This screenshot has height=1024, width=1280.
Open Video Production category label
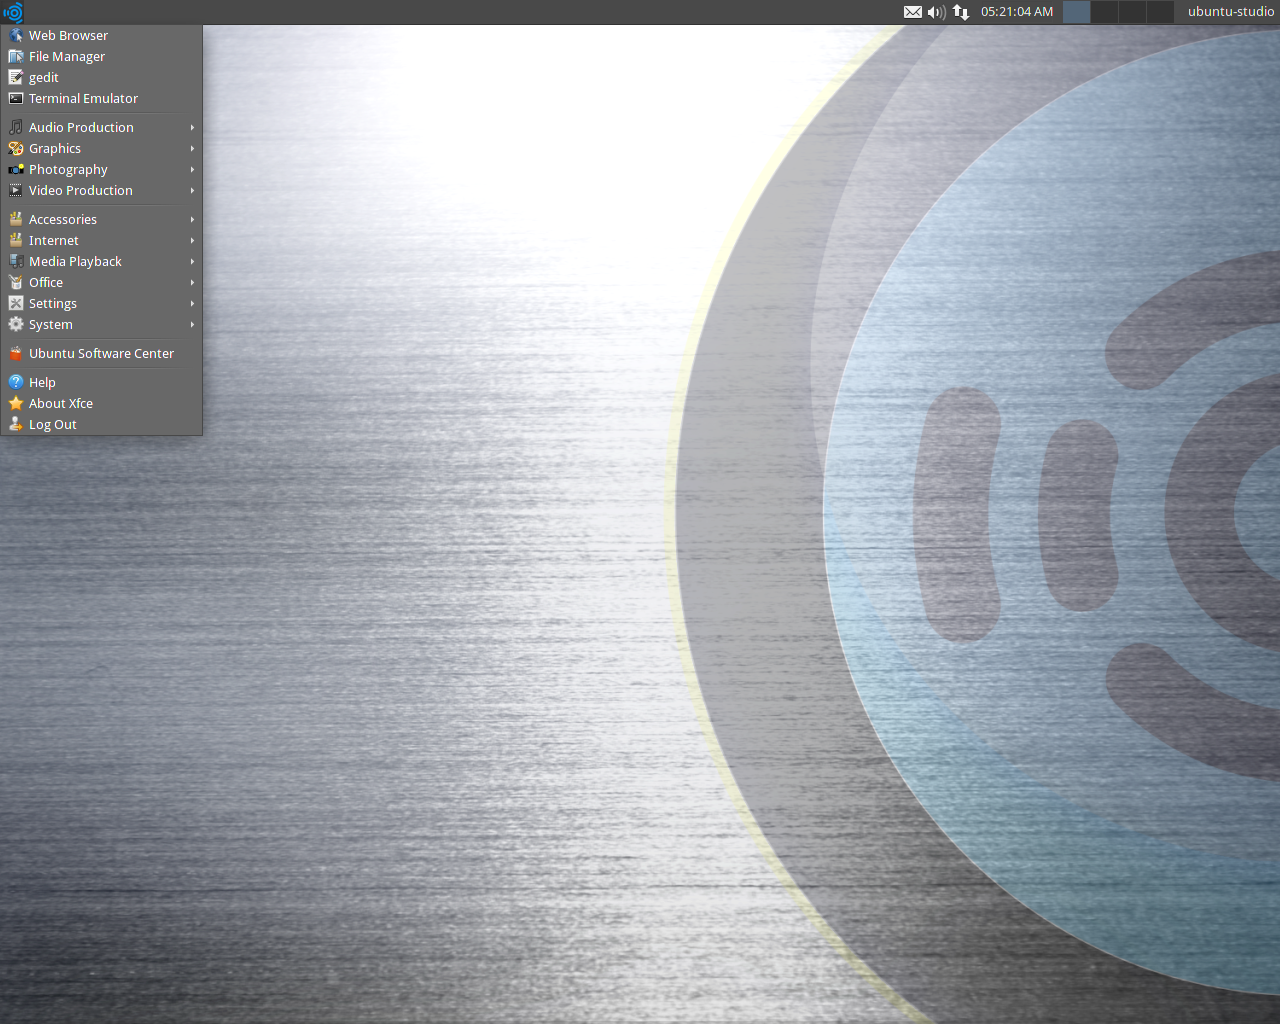click(81, 190)
